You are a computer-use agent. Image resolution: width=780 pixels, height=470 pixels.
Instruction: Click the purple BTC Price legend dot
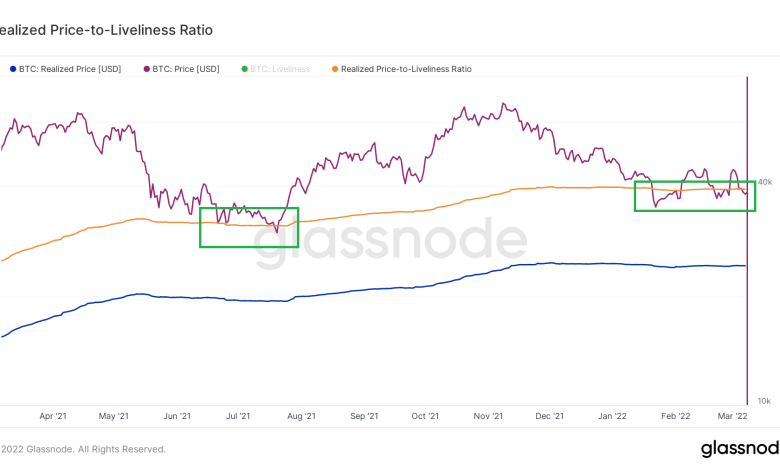(146, 69)
